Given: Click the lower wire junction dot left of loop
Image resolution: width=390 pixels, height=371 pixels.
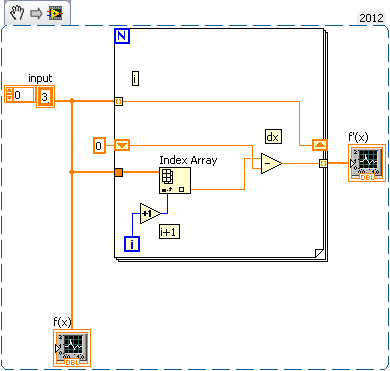Looking at the screenshot, I should tap(72, 172).
